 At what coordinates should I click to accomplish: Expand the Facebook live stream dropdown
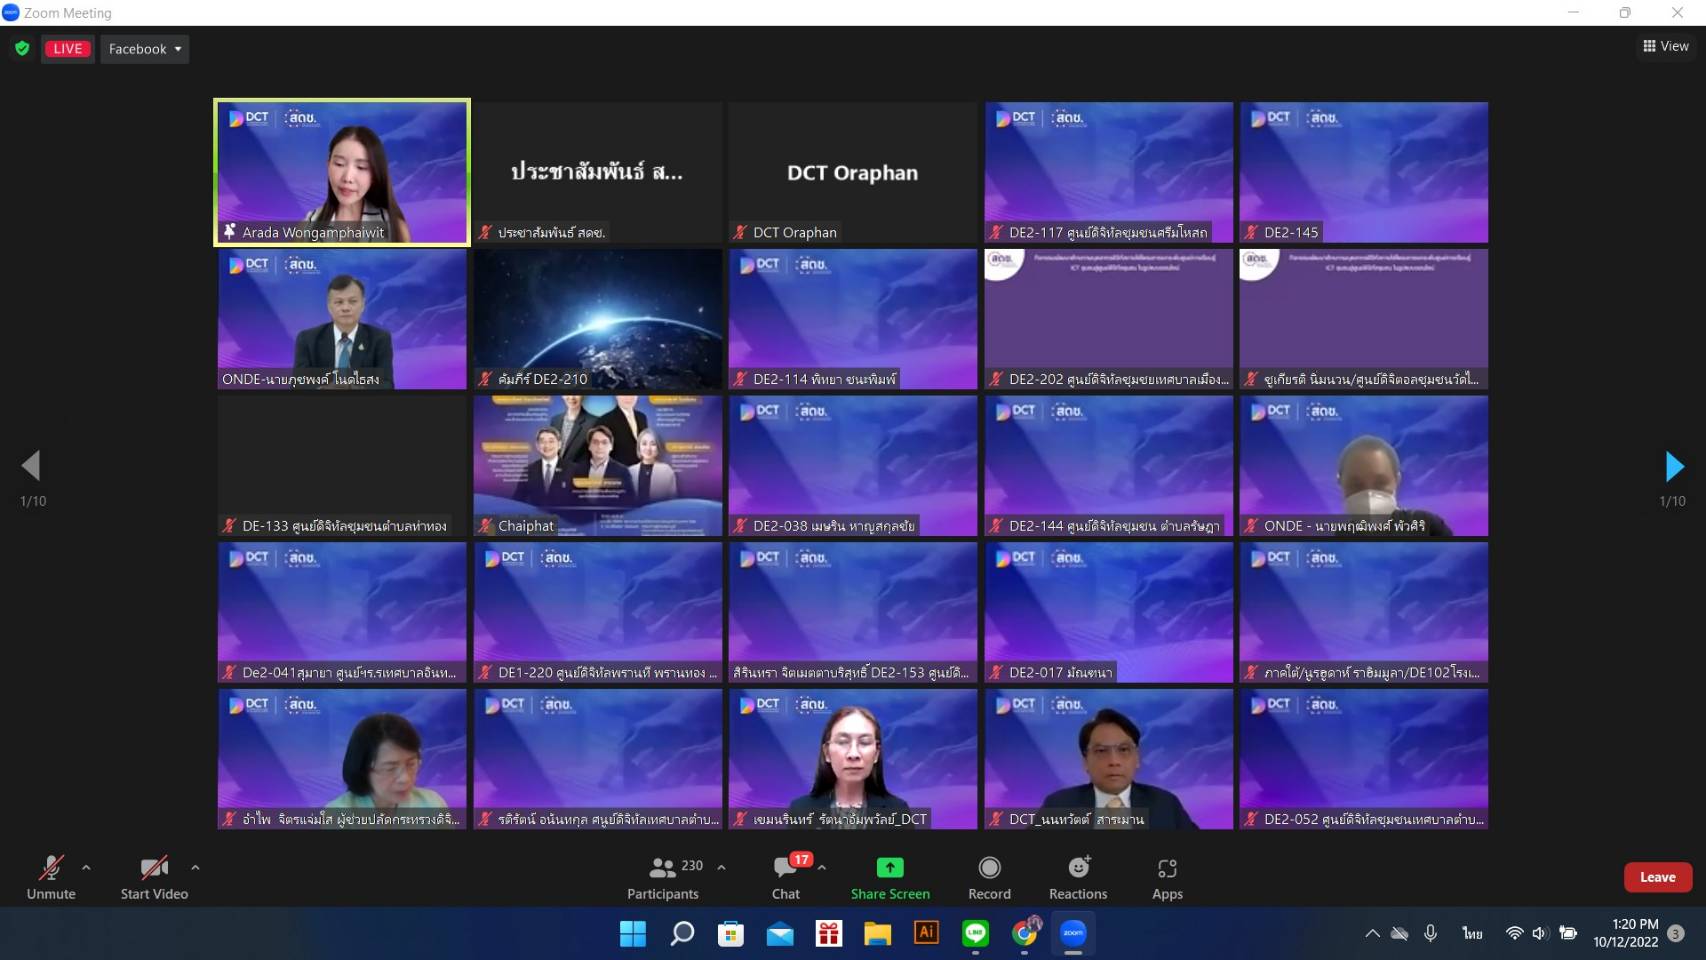(145, 48)
